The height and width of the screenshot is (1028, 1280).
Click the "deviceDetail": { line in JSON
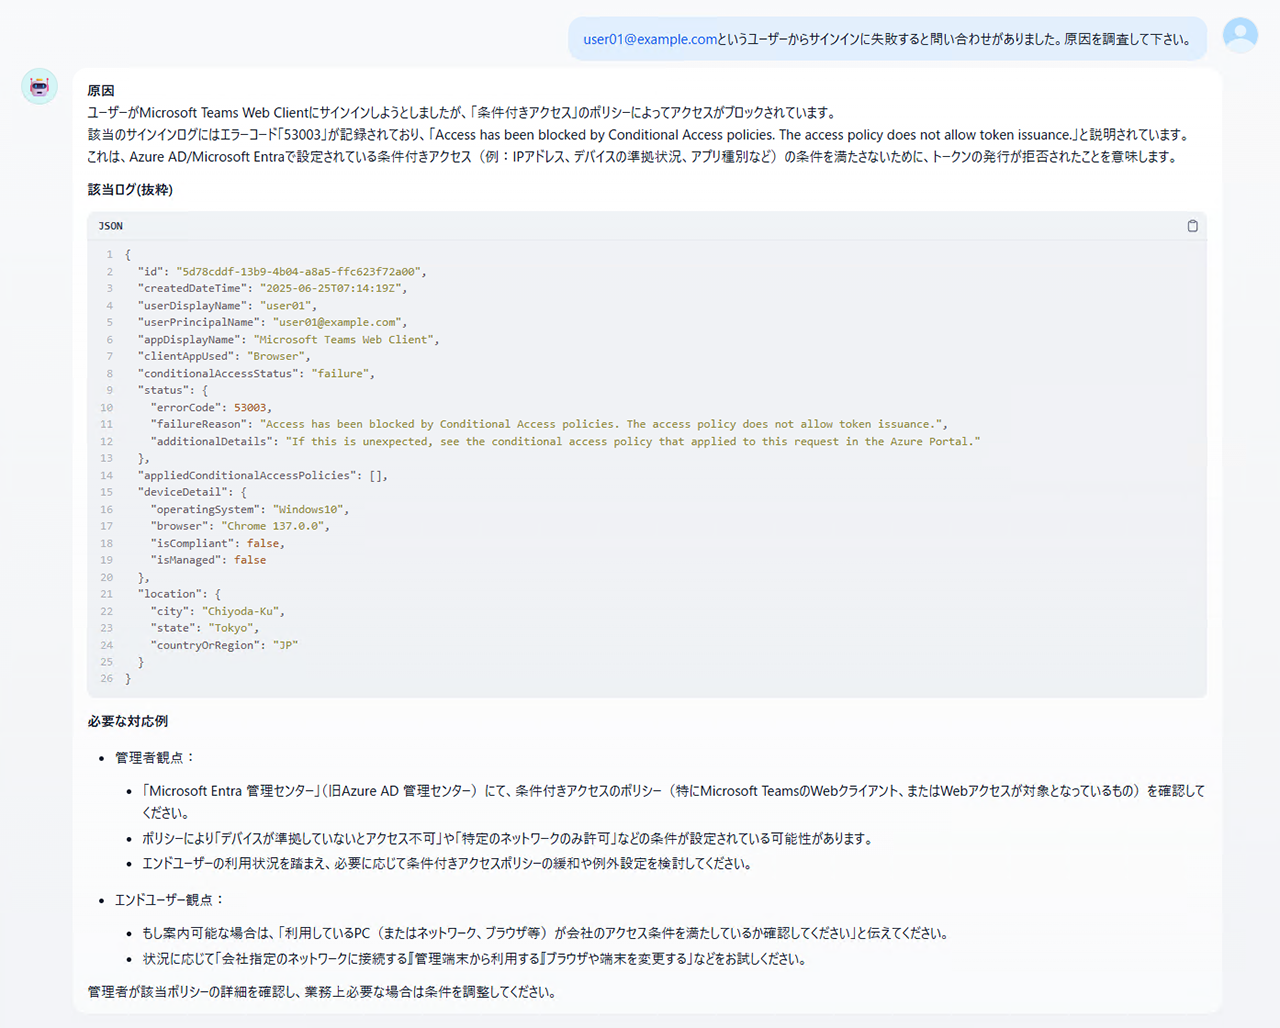click(192, 492)
